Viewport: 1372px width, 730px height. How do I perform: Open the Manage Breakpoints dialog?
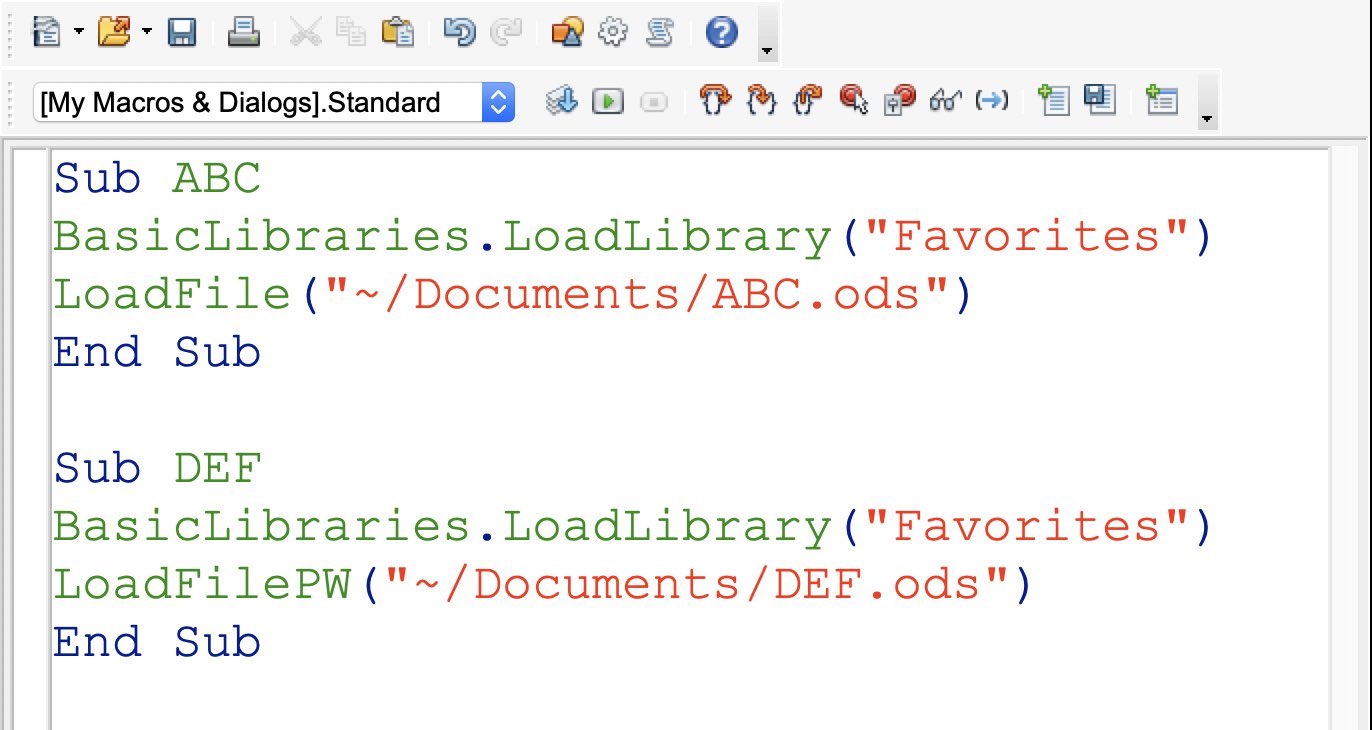coord(899,100)
